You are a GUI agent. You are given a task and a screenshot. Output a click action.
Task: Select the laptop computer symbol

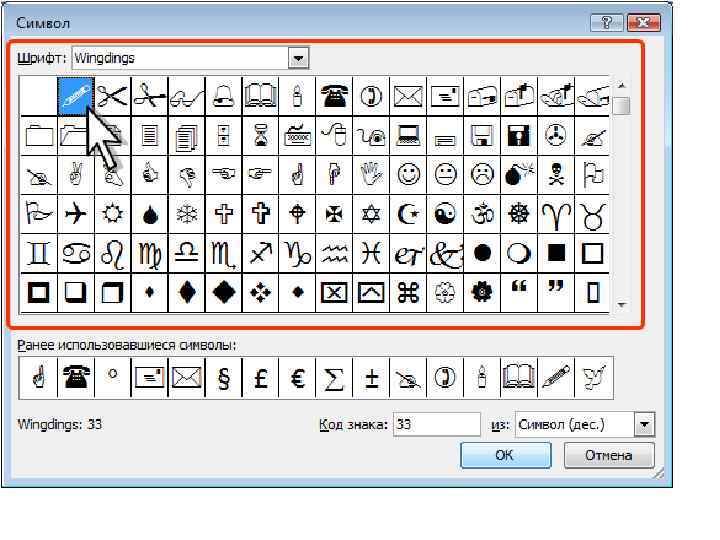[408, 135]
